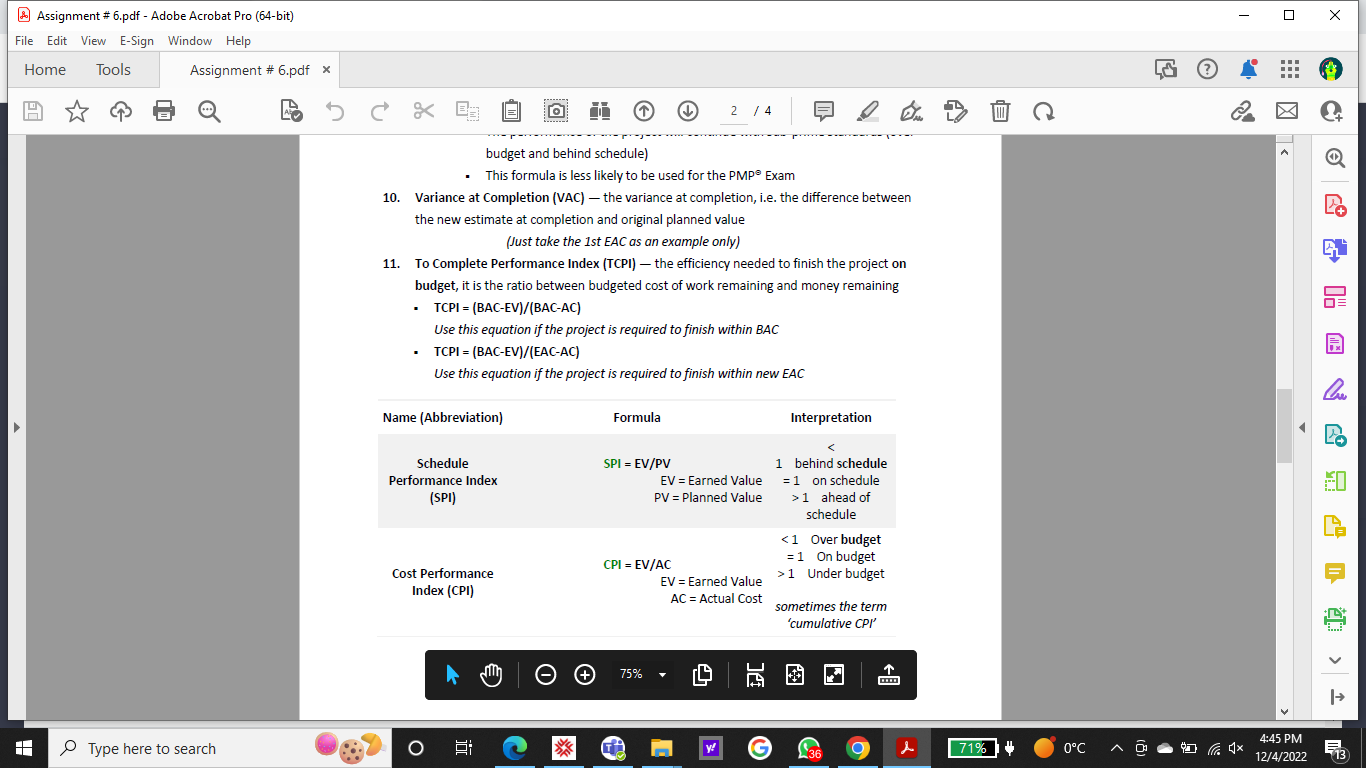Image resolution: width=1366 pixels, height=768 pixels.
Task: Take a snapshot with the camera icon
Action: click(556, 111)
